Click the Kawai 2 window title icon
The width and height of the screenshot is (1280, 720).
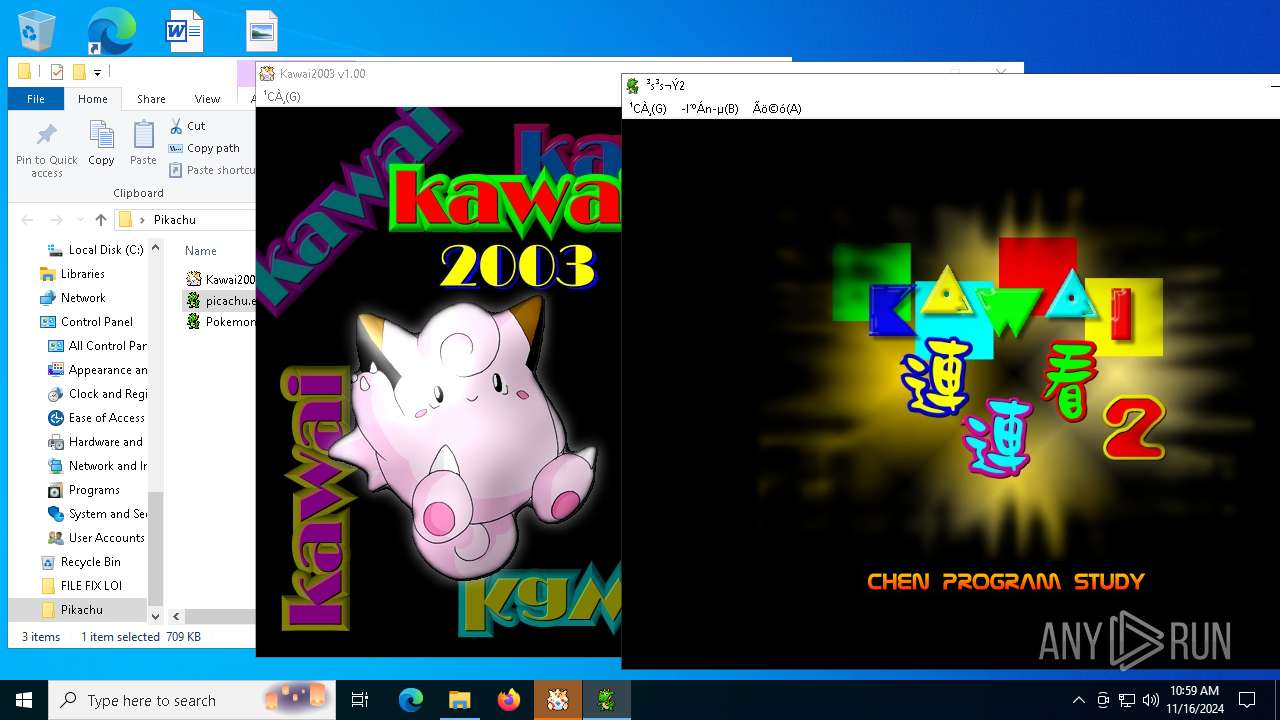(x=633, y=85)
